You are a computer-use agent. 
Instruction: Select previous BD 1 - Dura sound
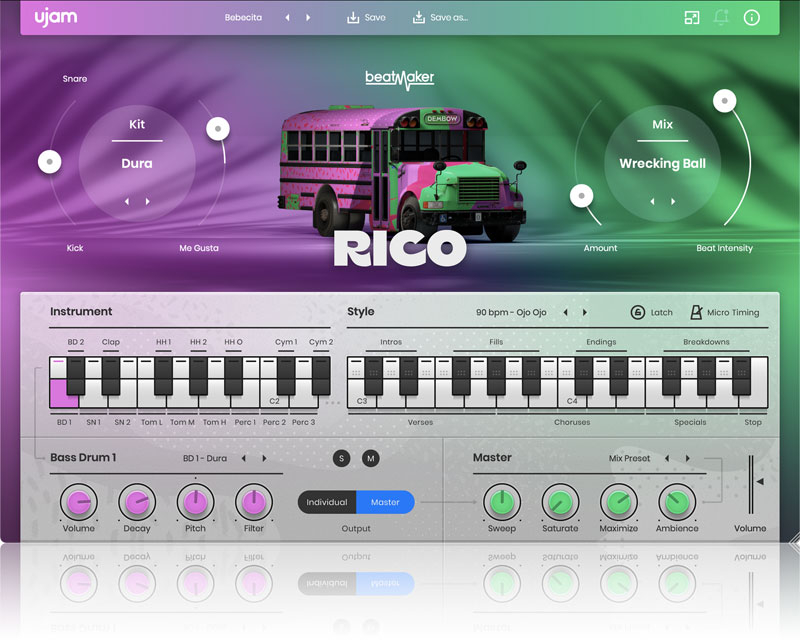(x=243, y=458)
